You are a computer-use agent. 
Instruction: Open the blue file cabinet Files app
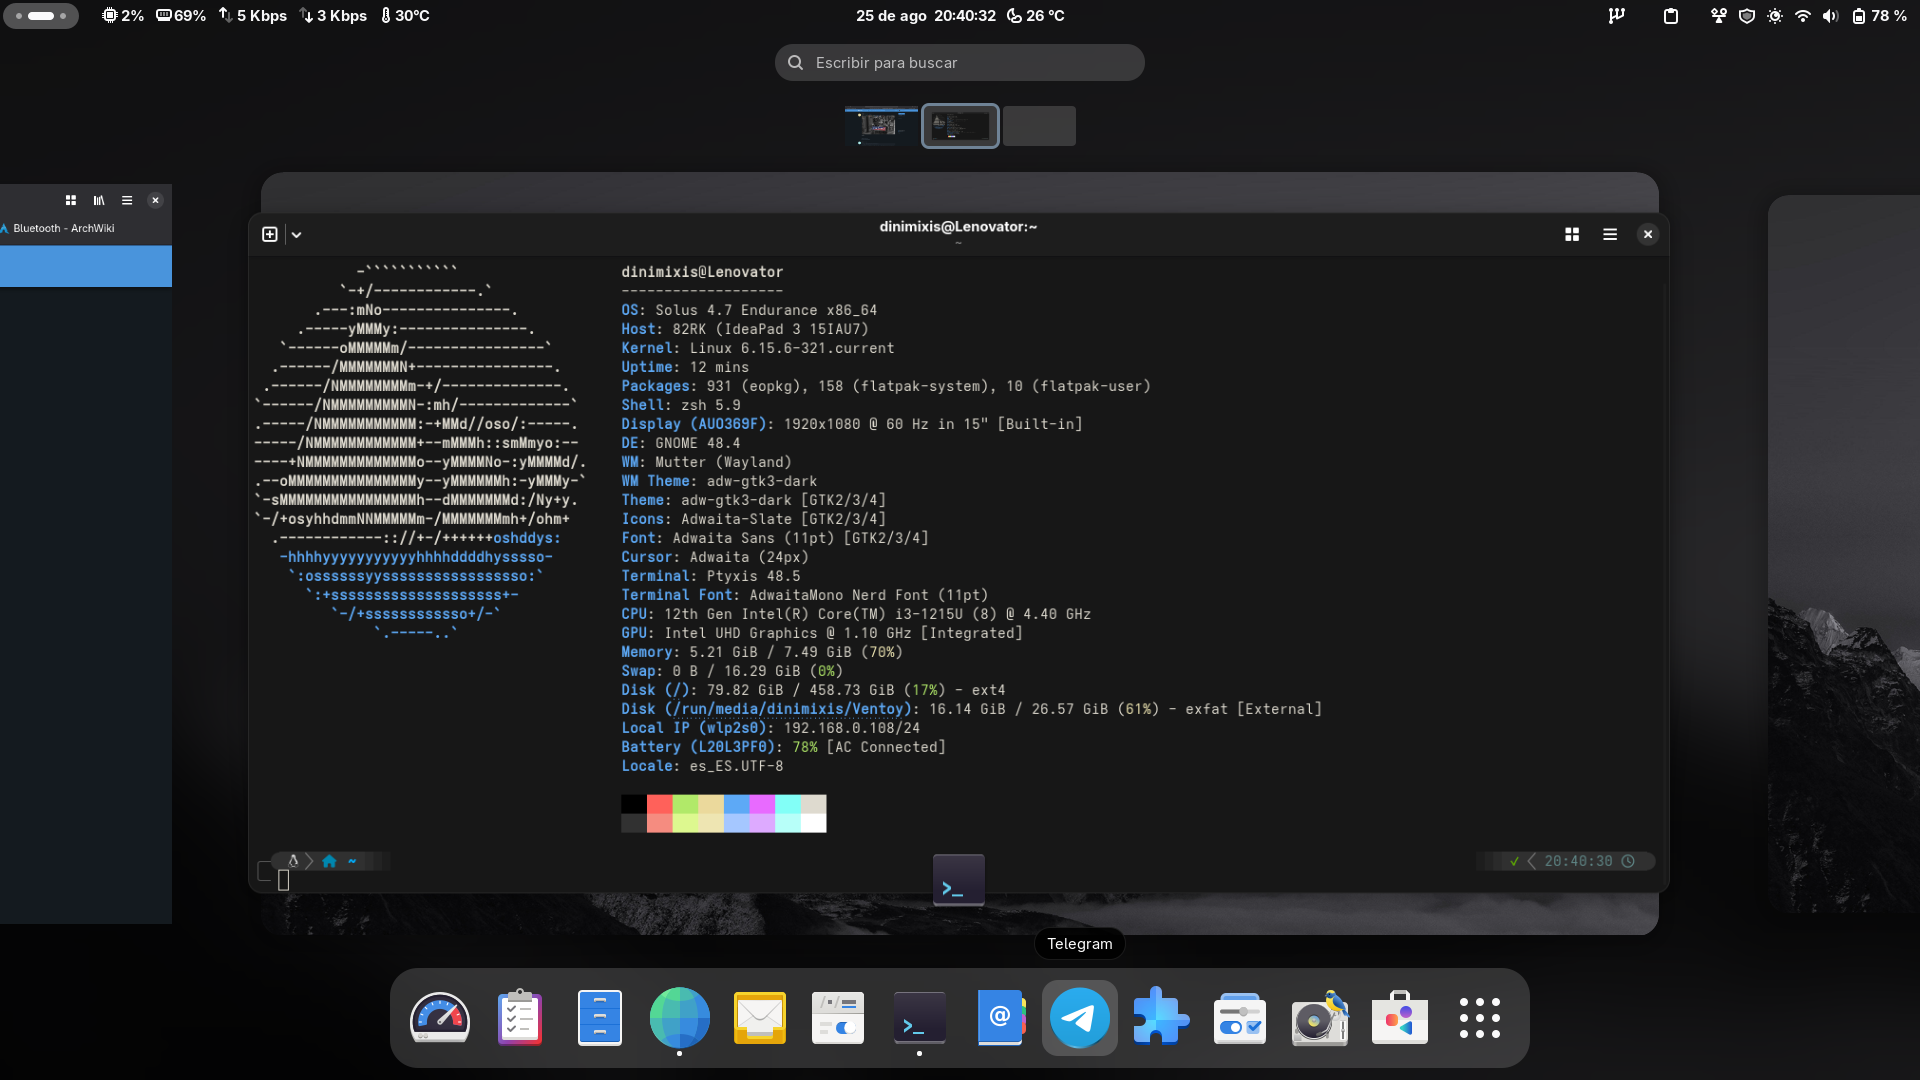point(600,1018)
